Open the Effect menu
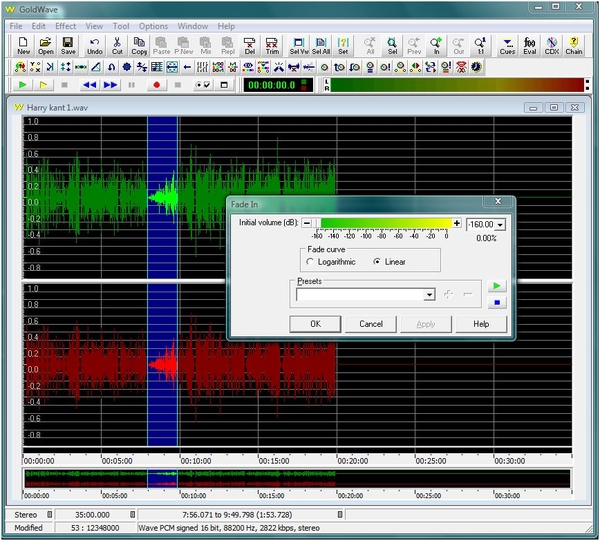This screenshot has height=541, width=600. point(65,26)
